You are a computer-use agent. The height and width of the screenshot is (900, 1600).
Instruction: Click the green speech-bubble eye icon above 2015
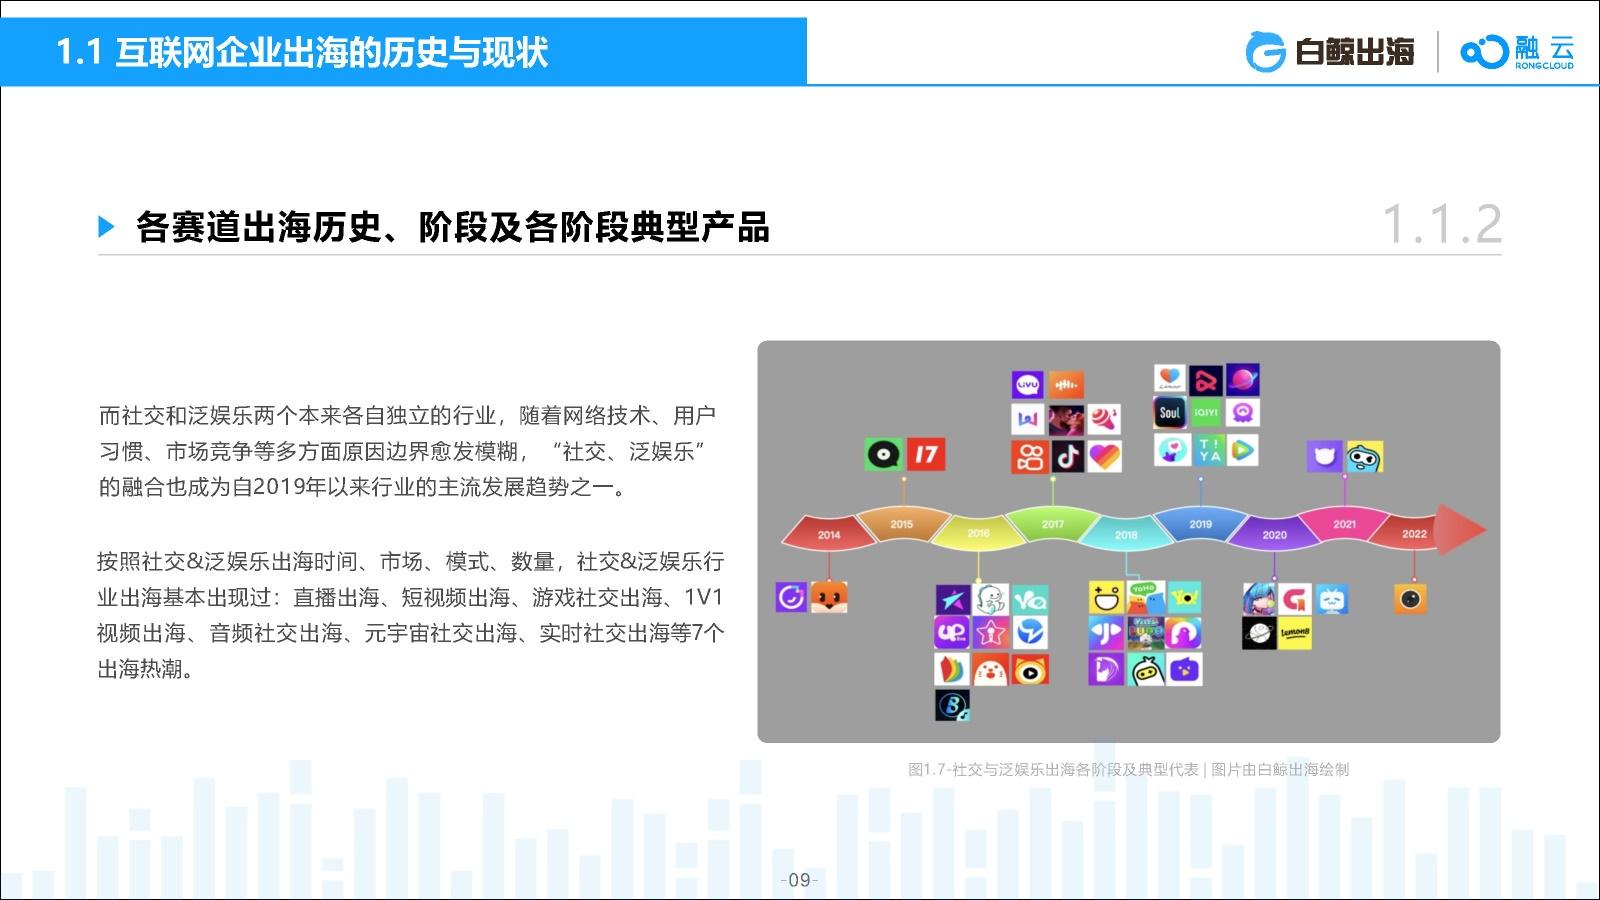(883, 454)
